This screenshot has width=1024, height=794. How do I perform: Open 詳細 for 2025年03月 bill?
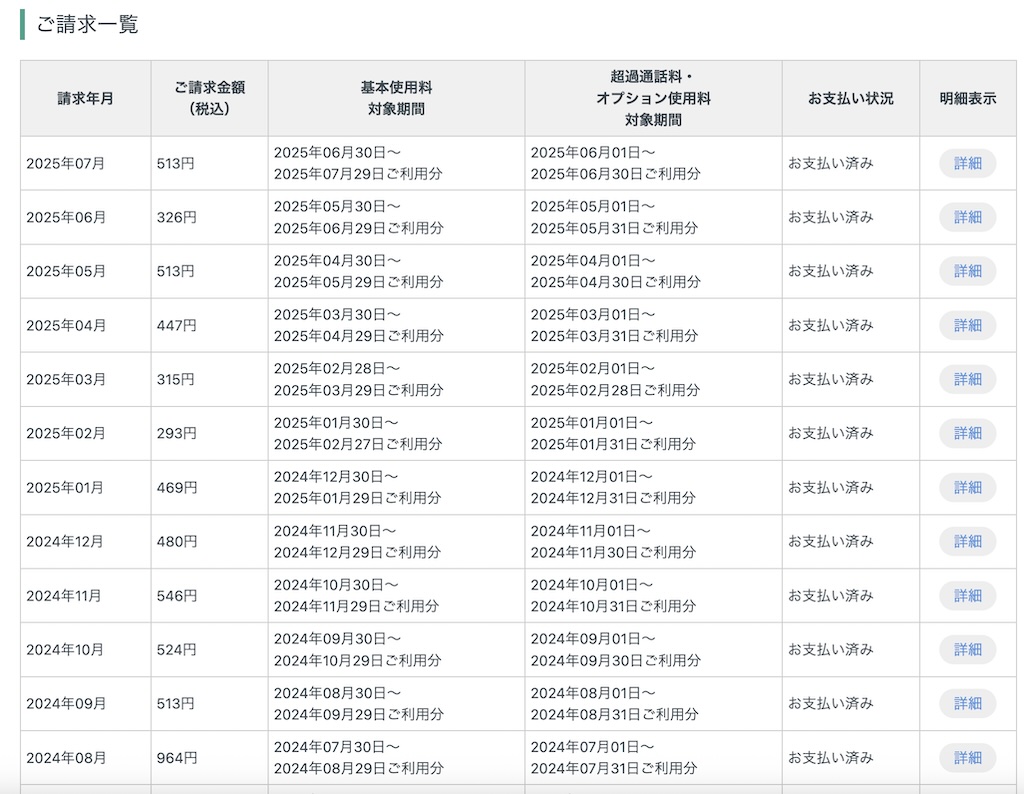[967, 379]
